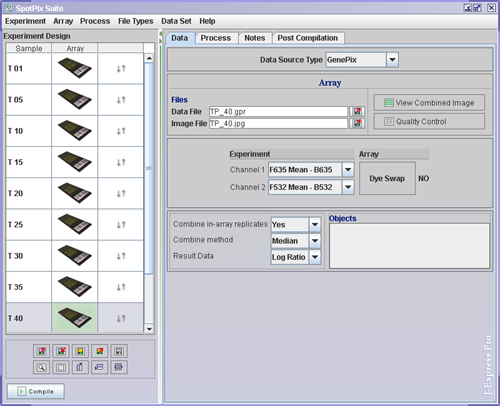Click the magnifying glass icon below sample list

(x=41, y=367)
